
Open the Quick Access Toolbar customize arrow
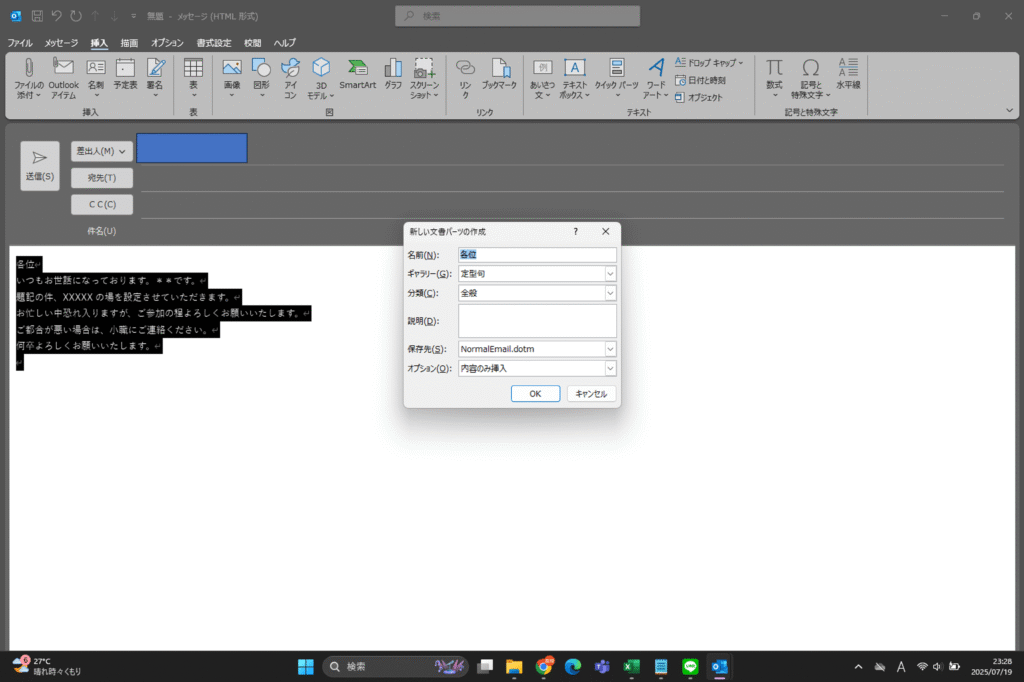[x=133, y=16]
